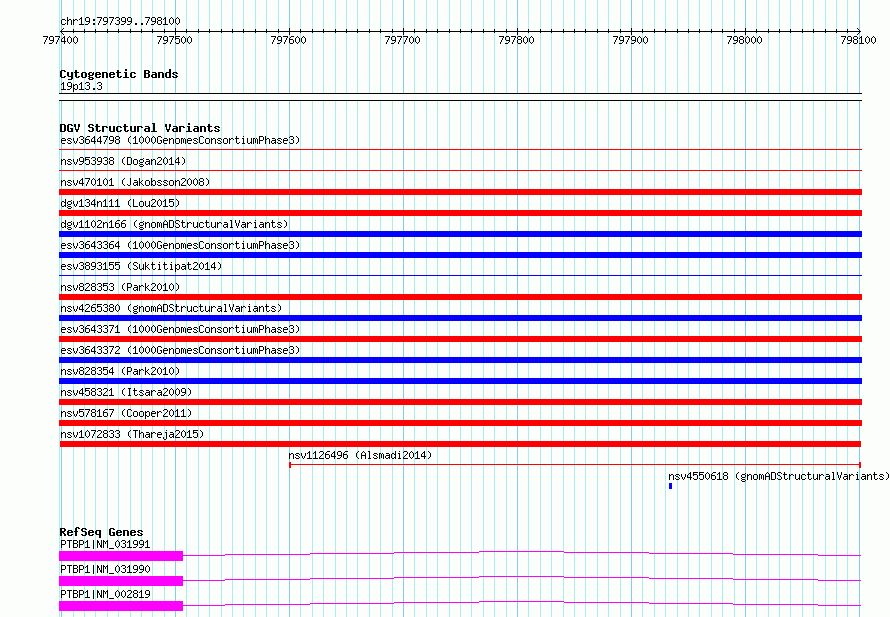
Task: Click magenta exon block of NM_031990
Action: pos(121,581)
